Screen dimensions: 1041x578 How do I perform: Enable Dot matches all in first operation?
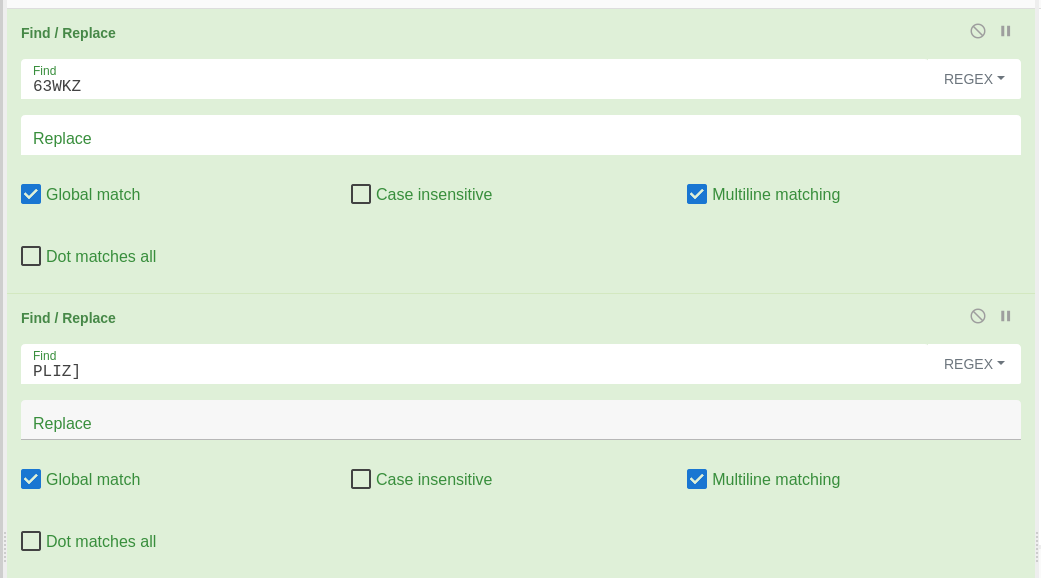(31, 256)
